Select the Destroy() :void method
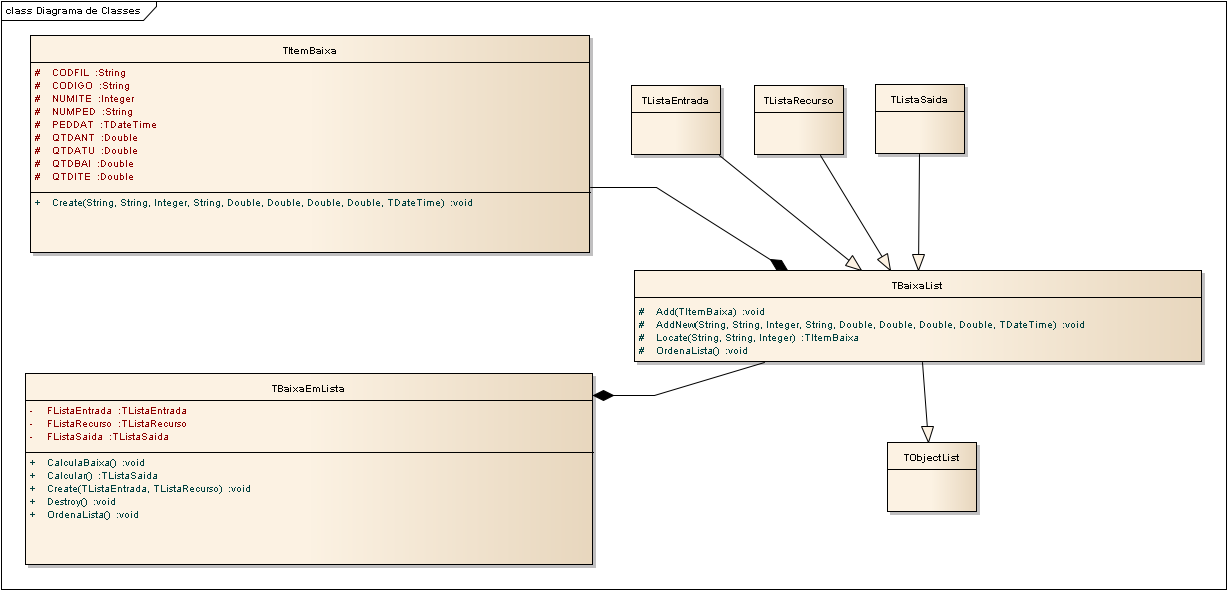 pyautogui.click(x=81, y=502)
